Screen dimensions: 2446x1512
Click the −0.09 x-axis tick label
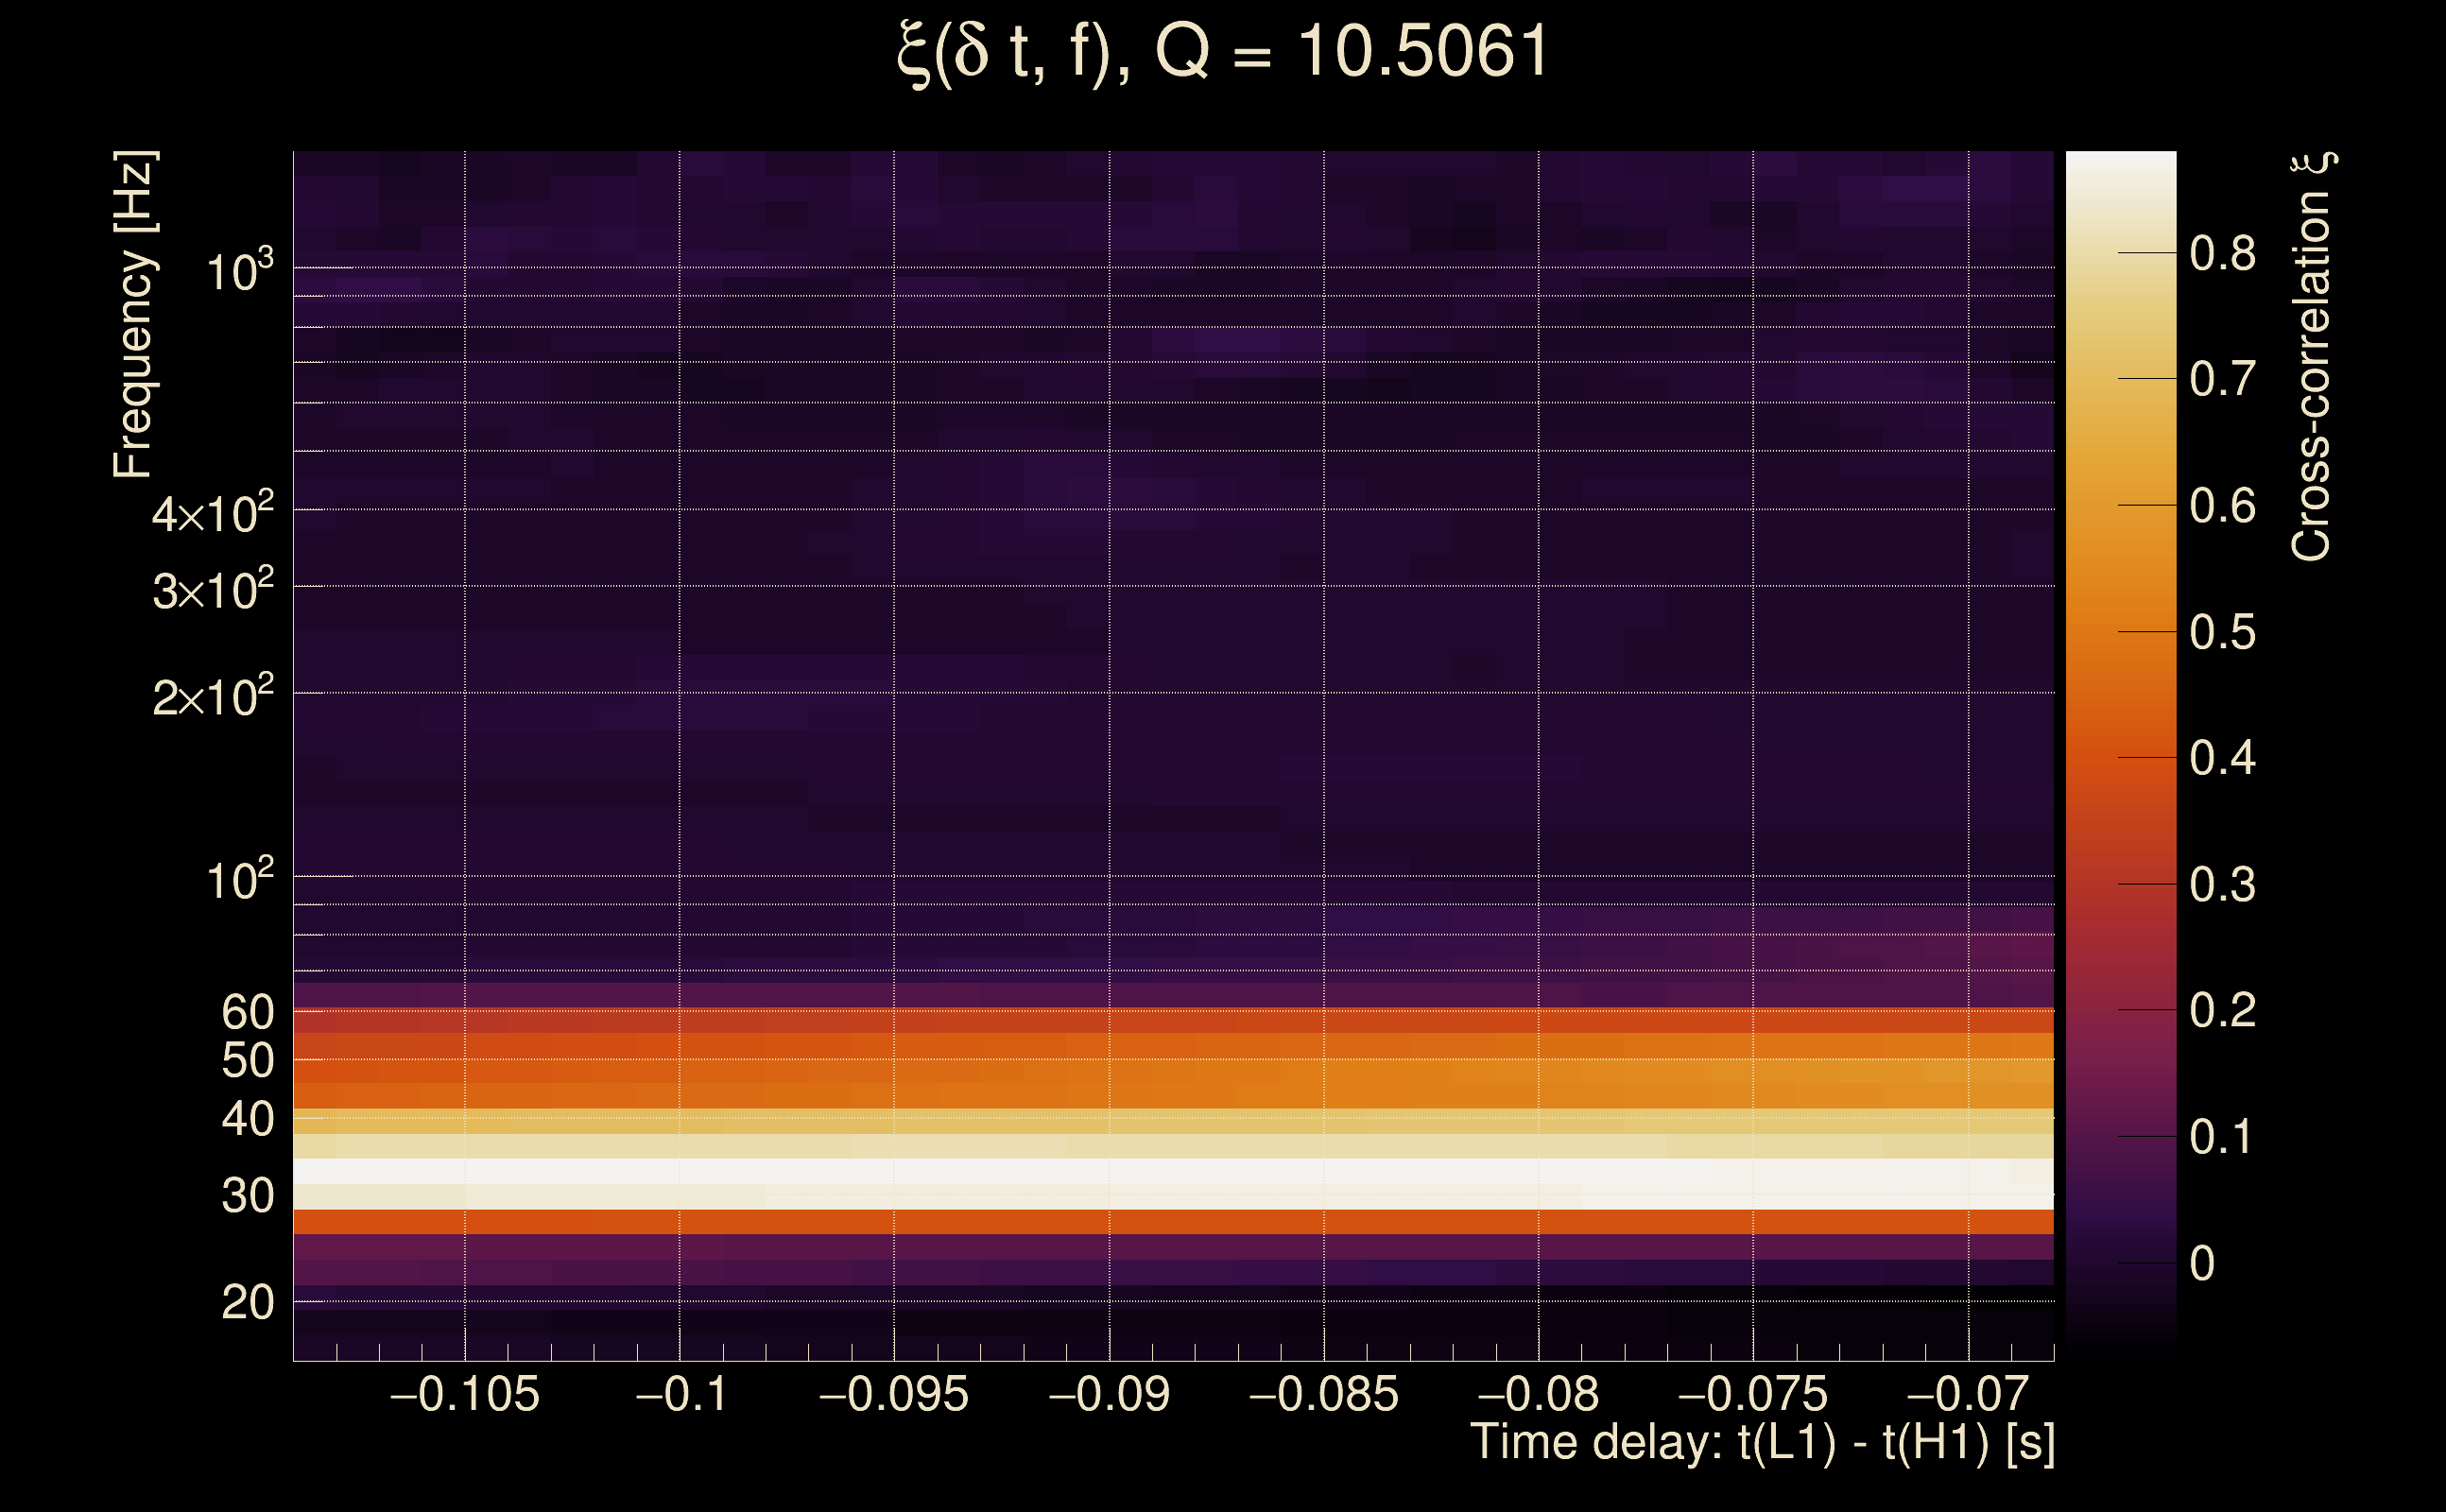pos(1109,1394)
